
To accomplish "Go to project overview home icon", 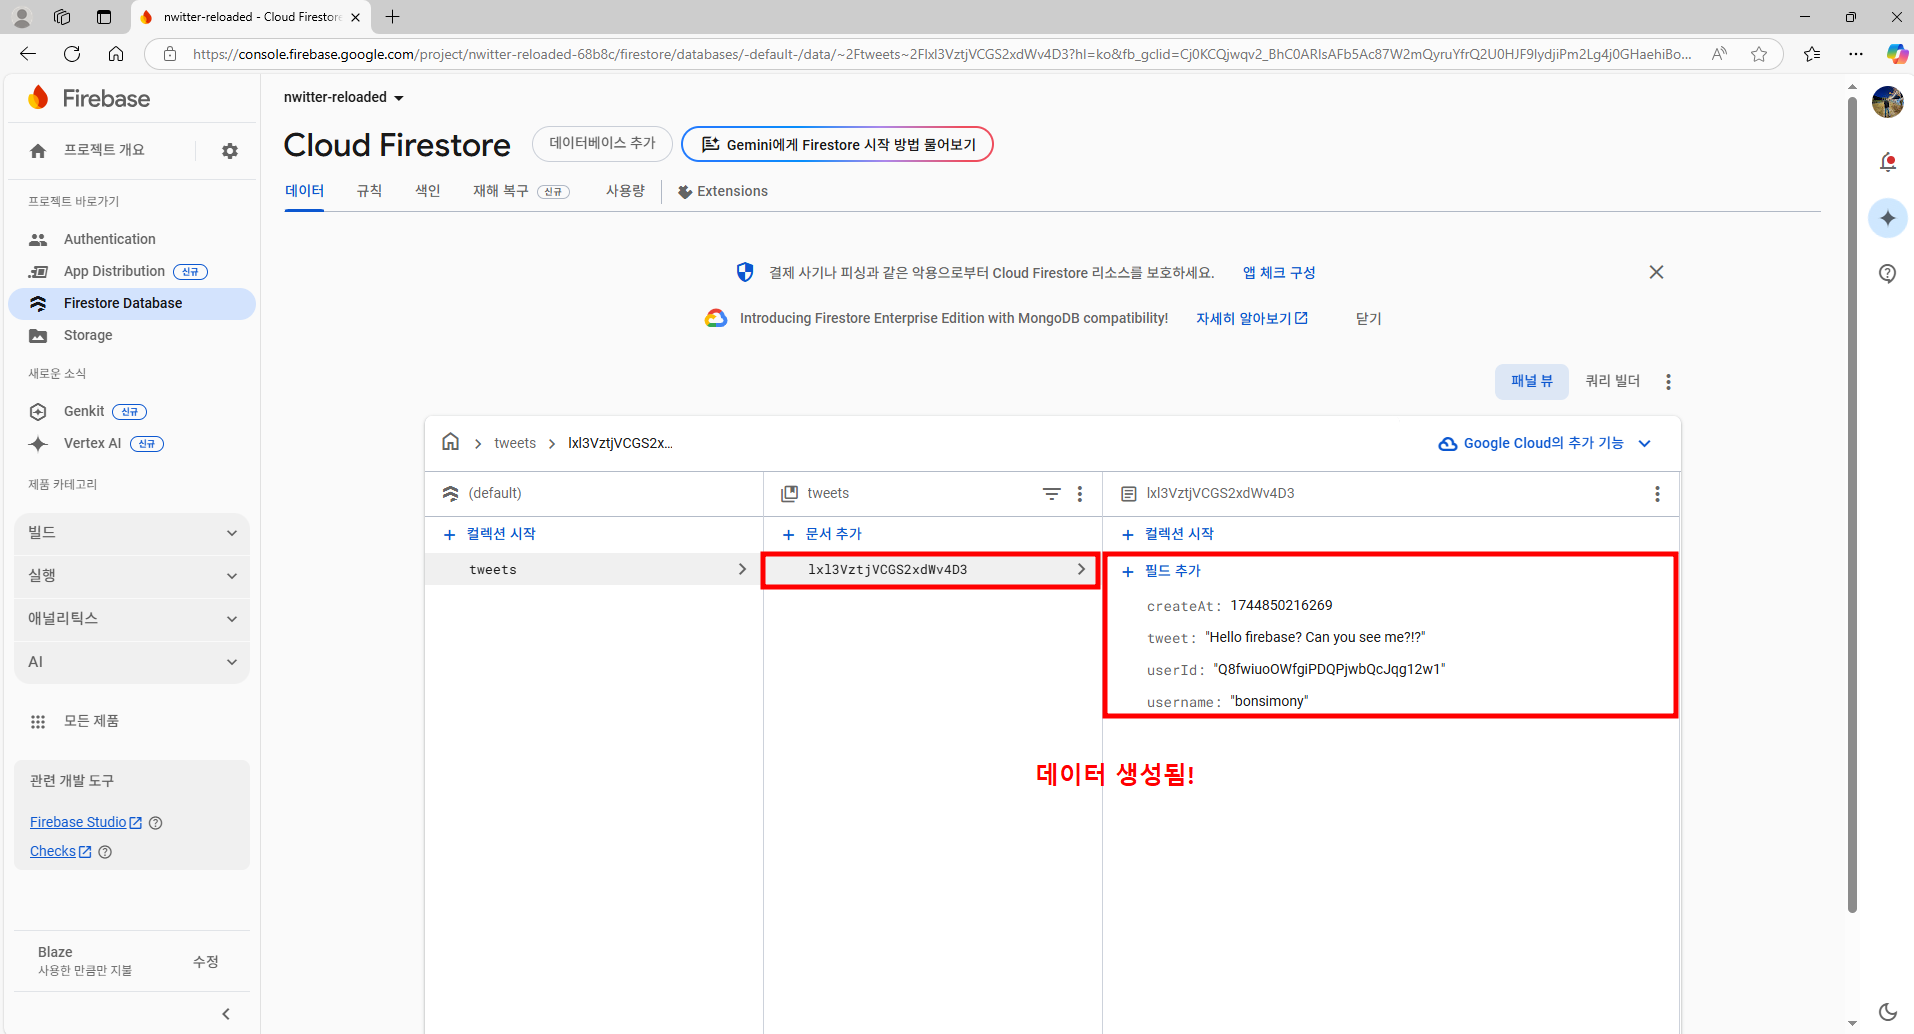I will tap(38, 151).
